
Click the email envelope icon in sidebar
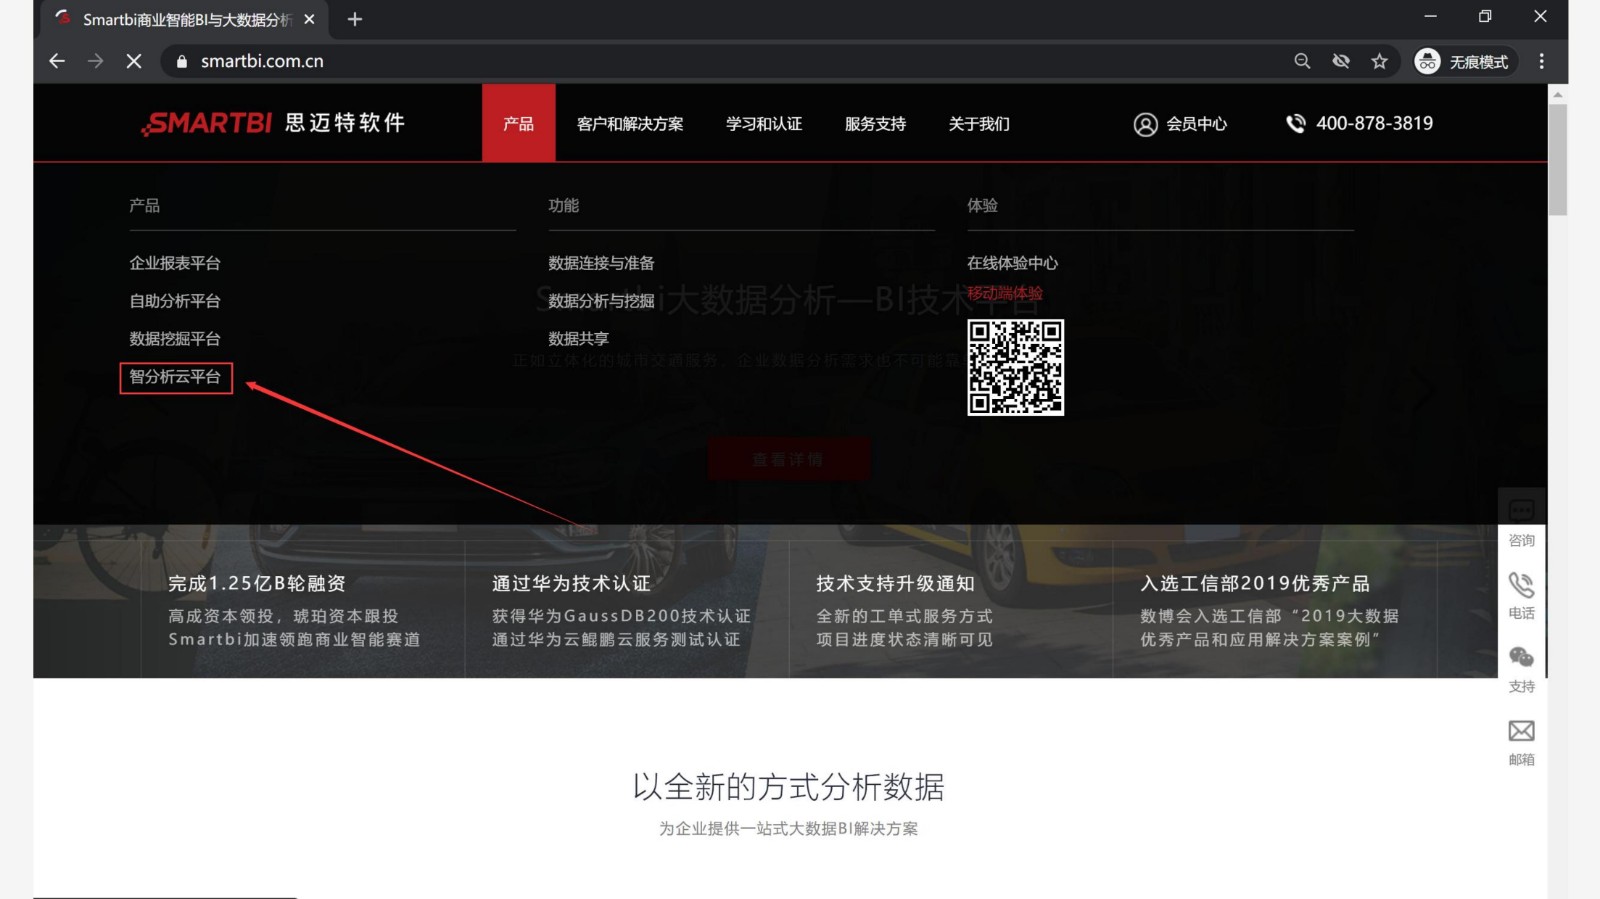[1521, 731]
